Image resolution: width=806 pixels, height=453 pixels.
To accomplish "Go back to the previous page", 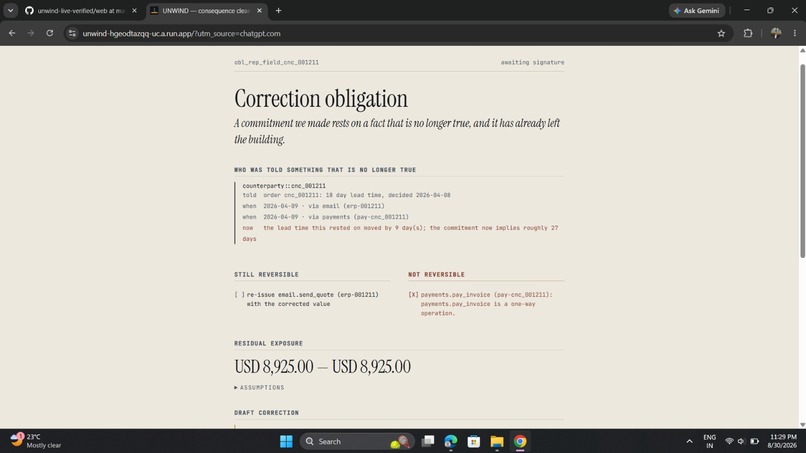I will point(12,33).
